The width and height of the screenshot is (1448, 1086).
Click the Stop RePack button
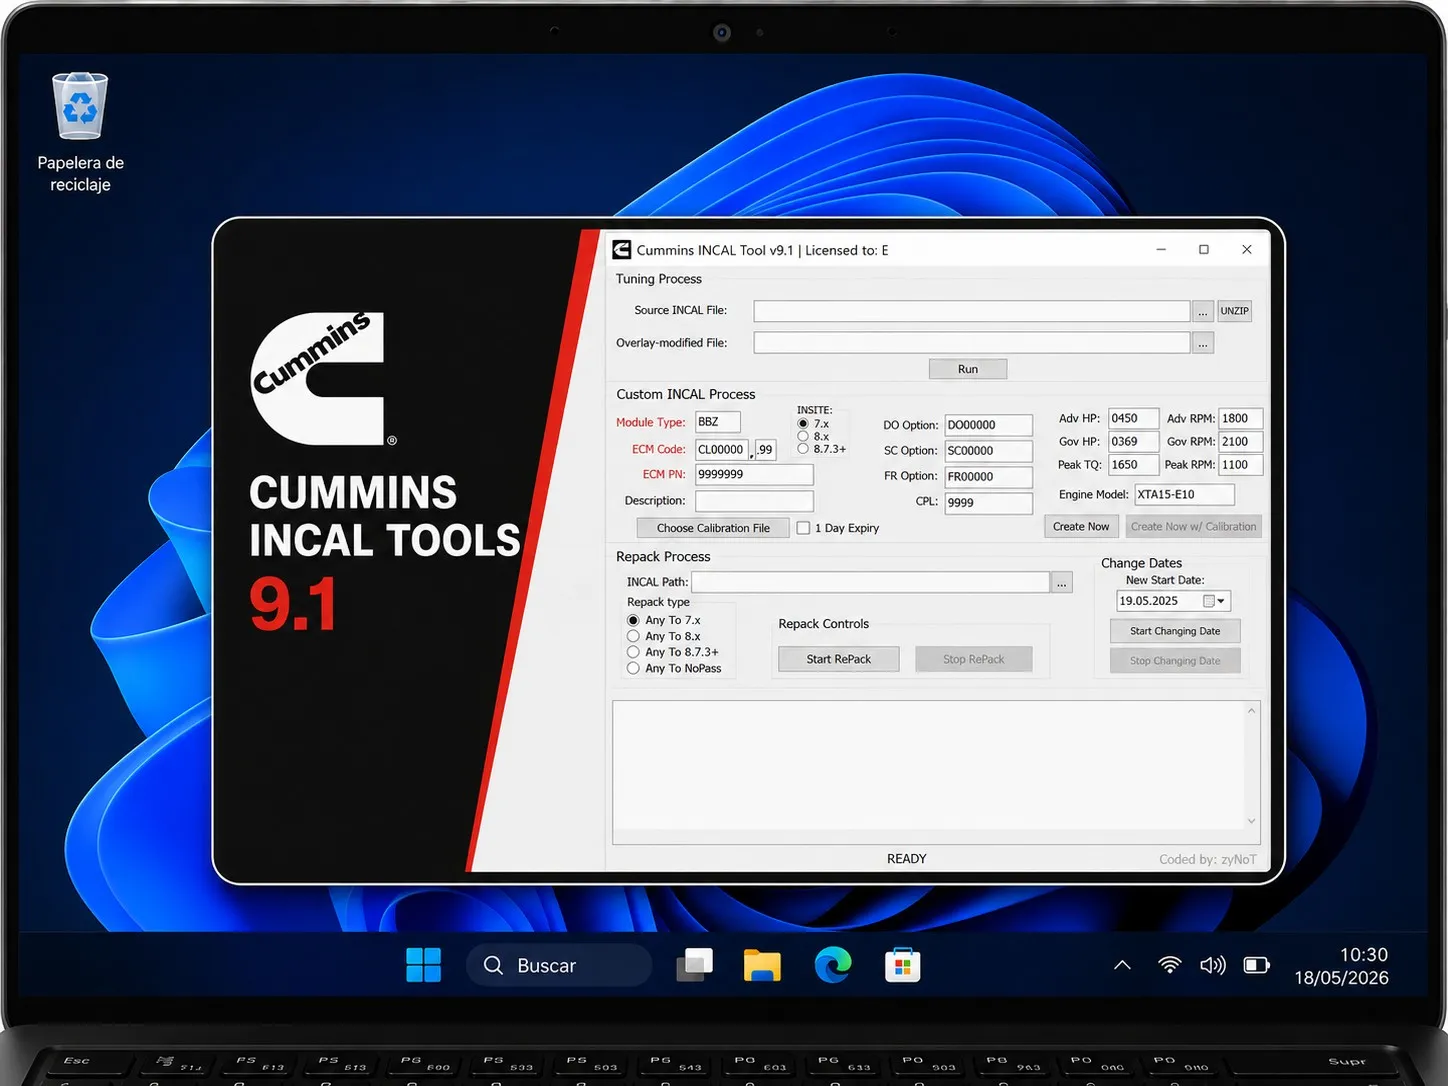point(974,659)
